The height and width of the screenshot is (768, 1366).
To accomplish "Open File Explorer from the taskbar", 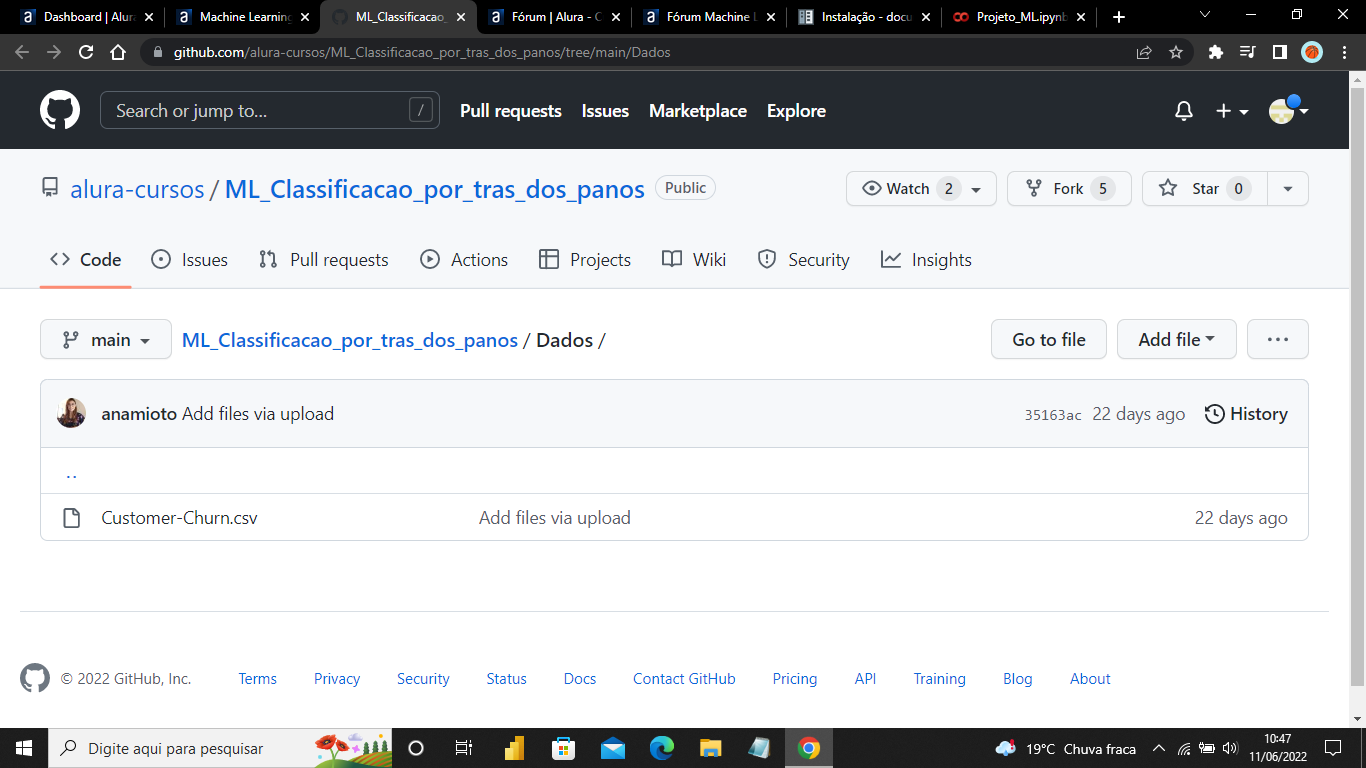I will click(711, 748).
